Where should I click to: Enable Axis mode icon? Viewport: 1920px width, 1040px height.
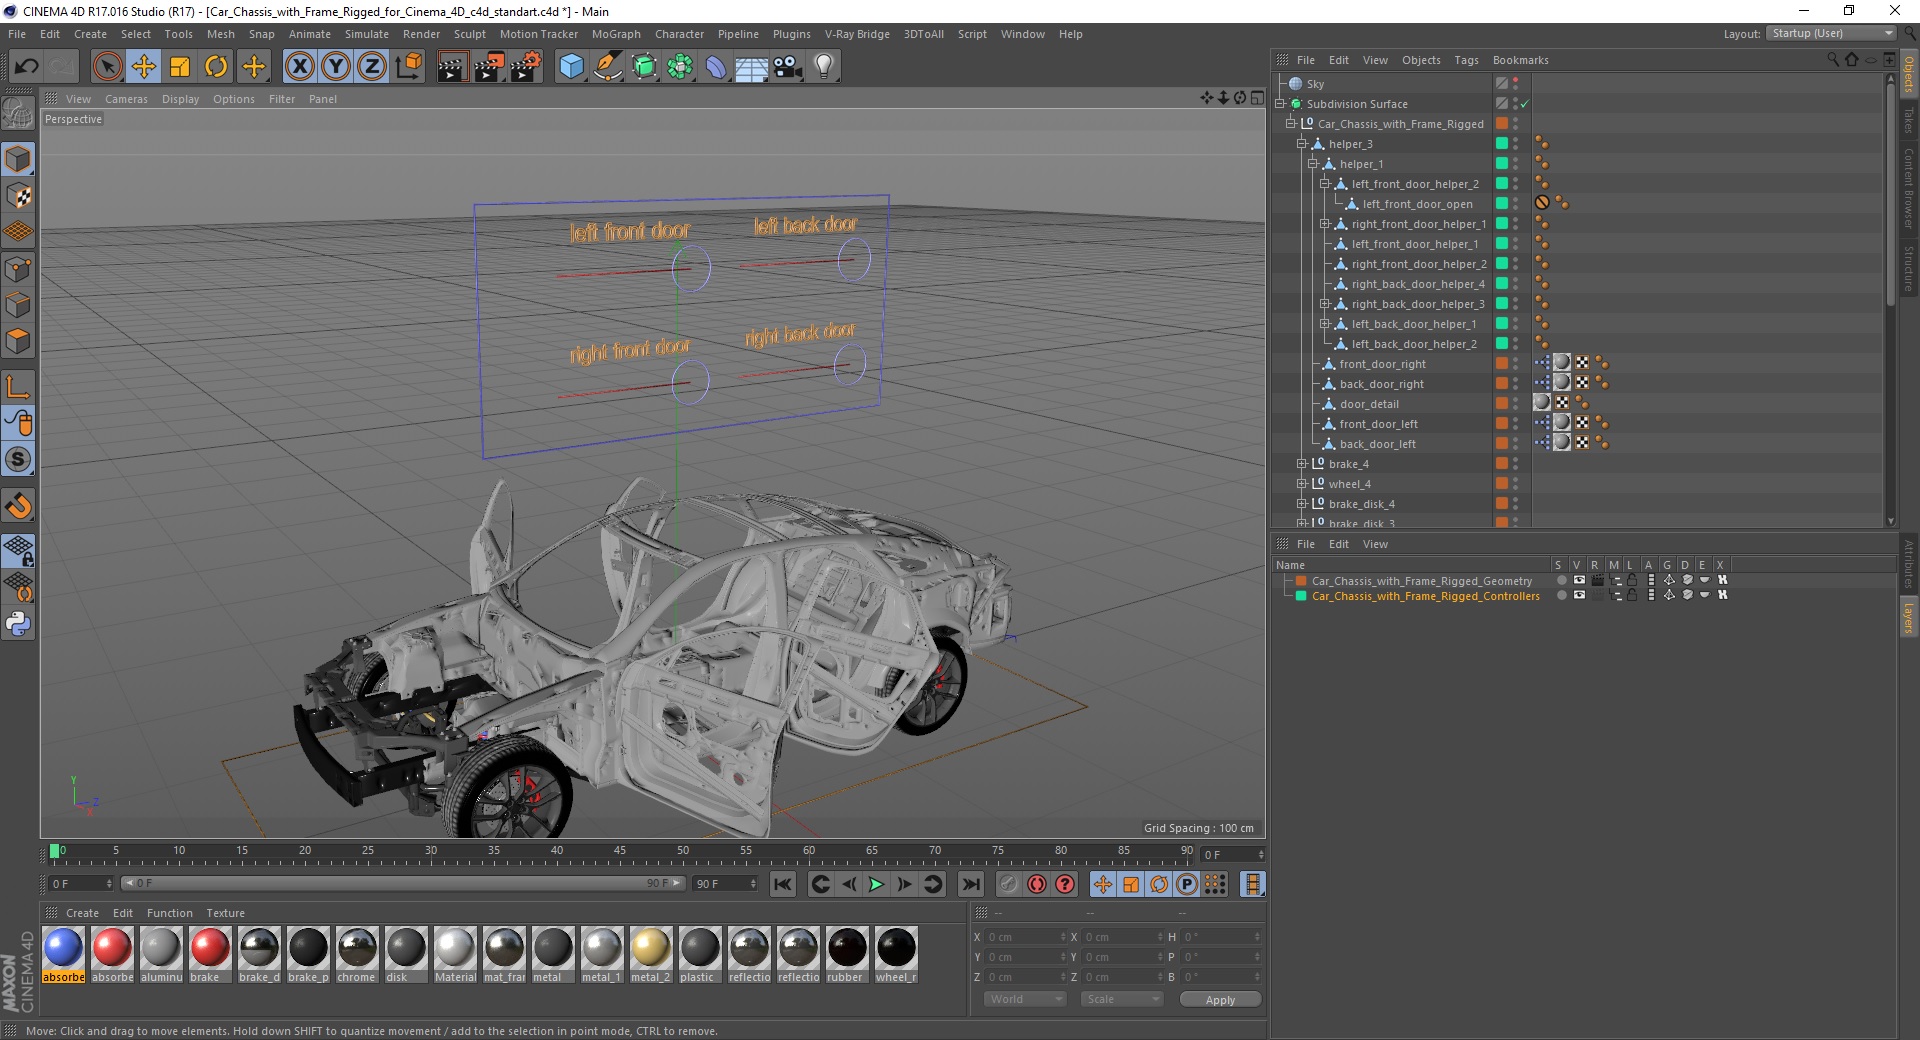(18, 387)
